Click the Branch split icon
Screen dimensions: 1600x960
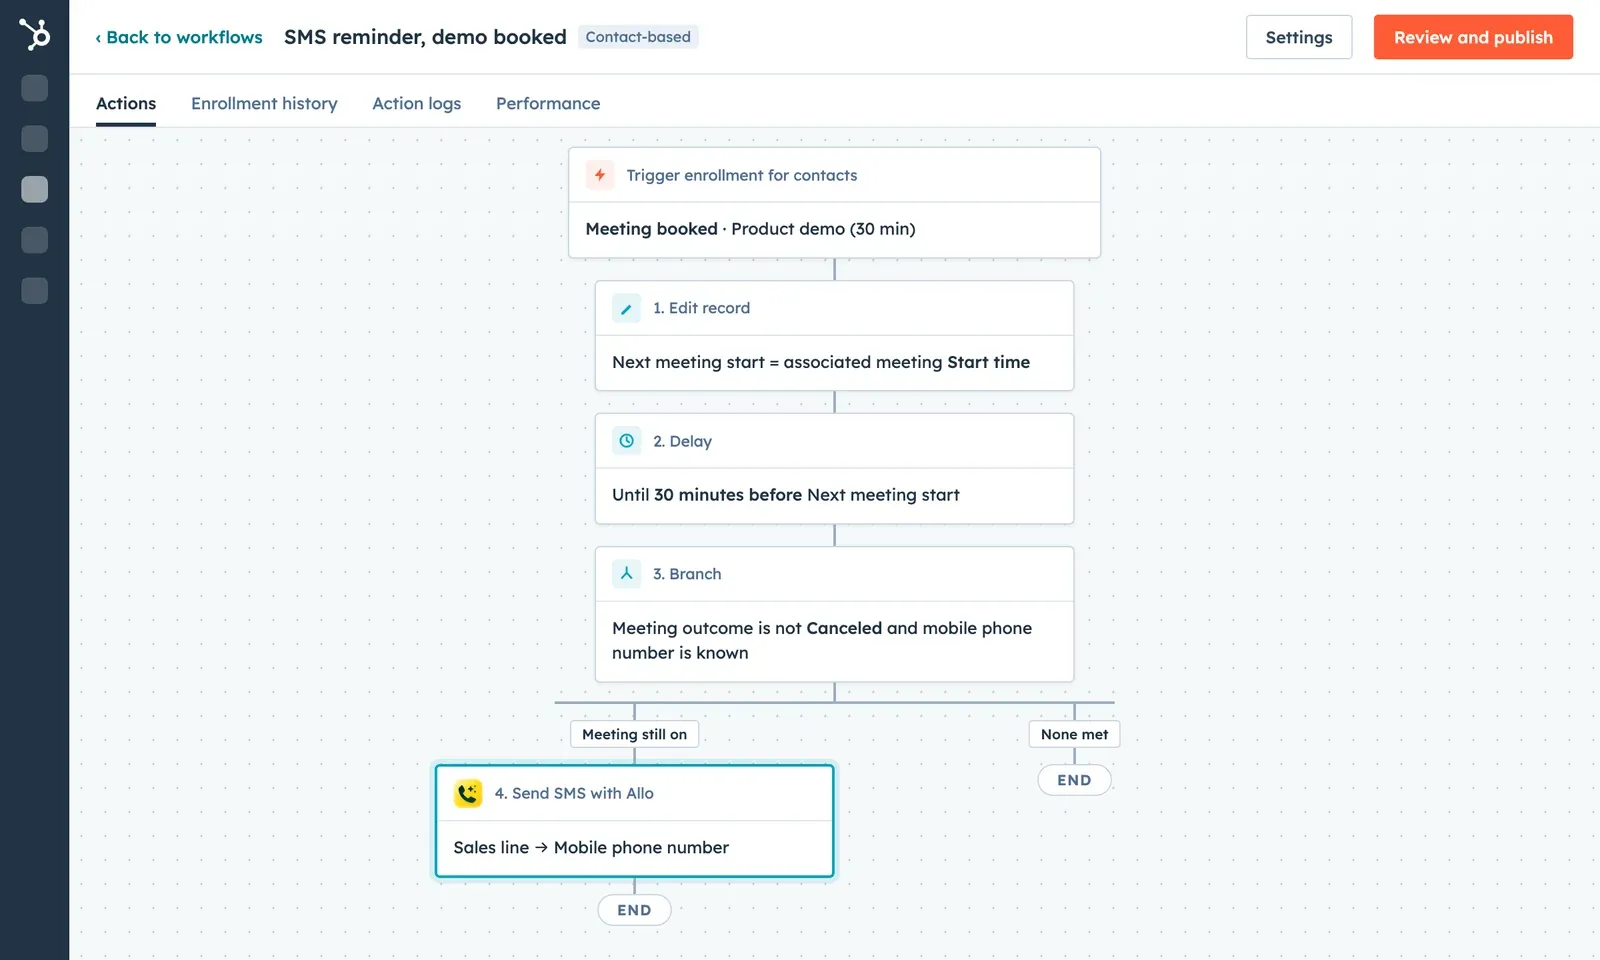[x=626, y=574]
